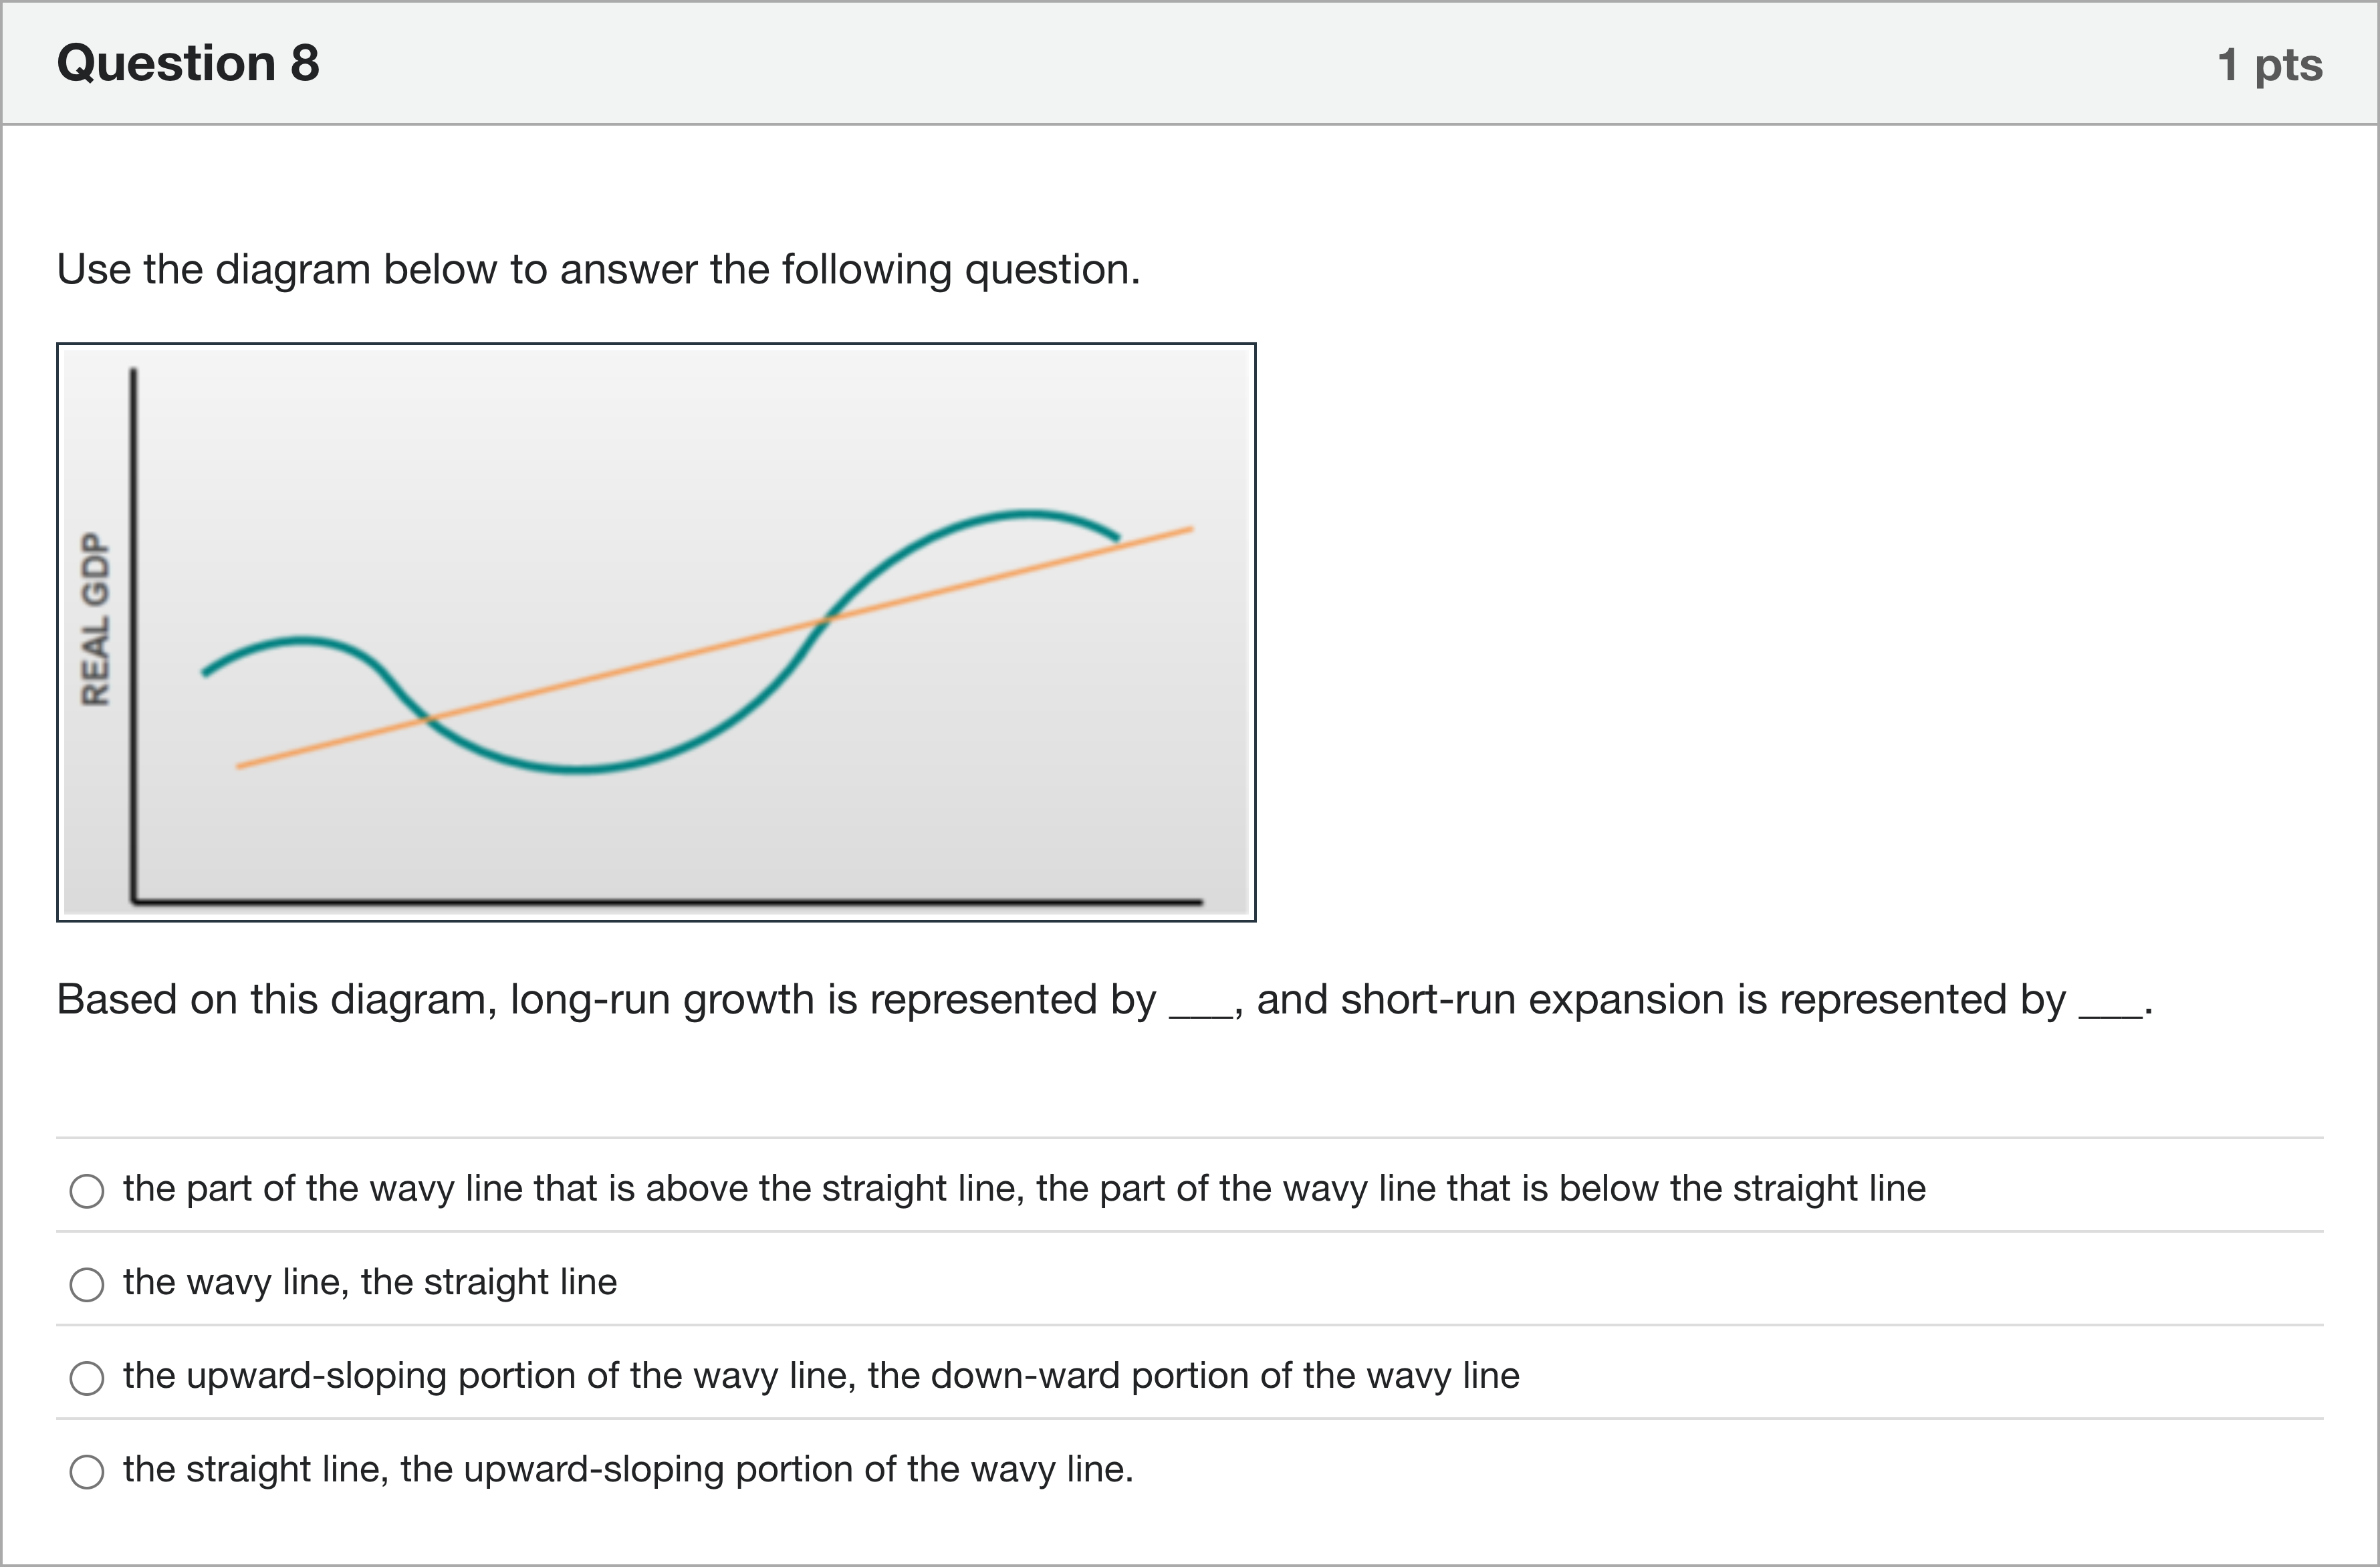Click the "1 pts" point value label

point(2269,65)
